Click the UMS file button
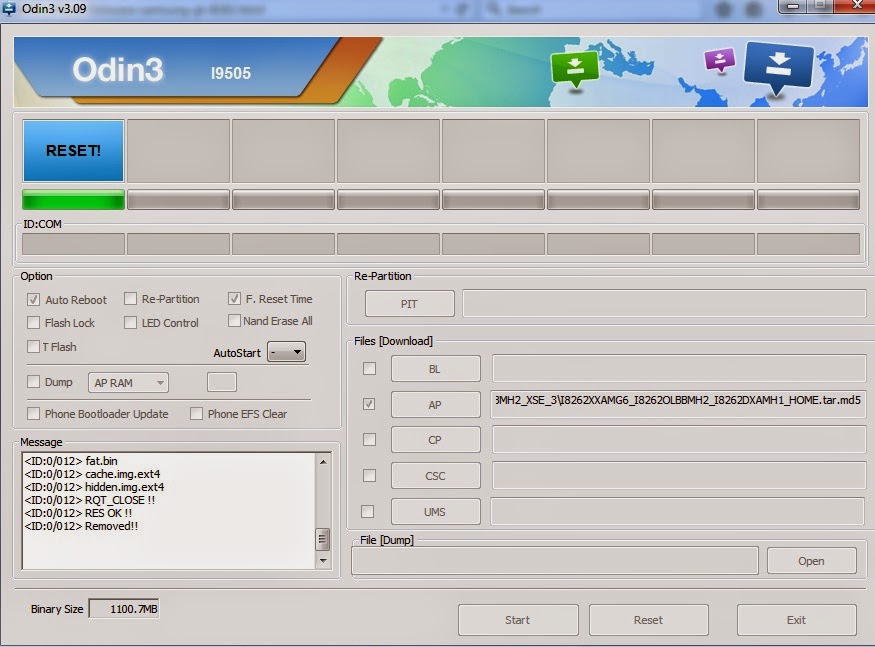This screenshot has height=647, width=875. coord(435,511)
